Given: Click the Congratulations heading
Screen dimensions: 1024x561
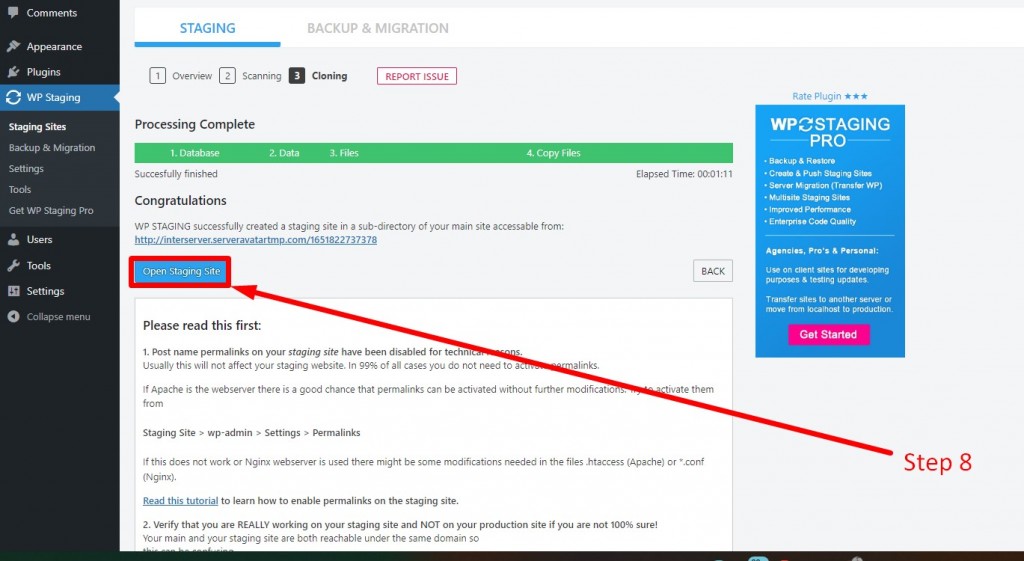Looking at the screenshot, I should pos(180,200).
